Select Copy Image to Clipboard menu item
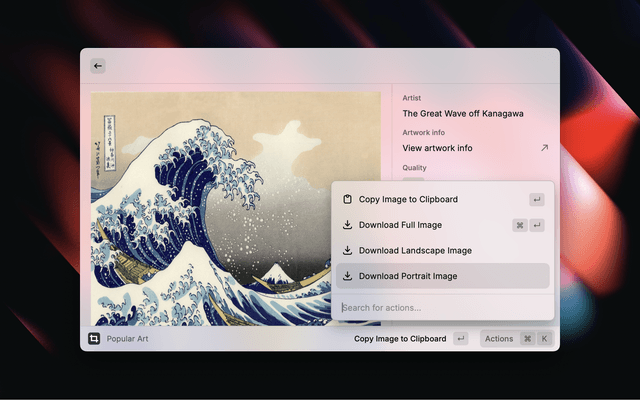Screen dimensions: 640x400 408,200
